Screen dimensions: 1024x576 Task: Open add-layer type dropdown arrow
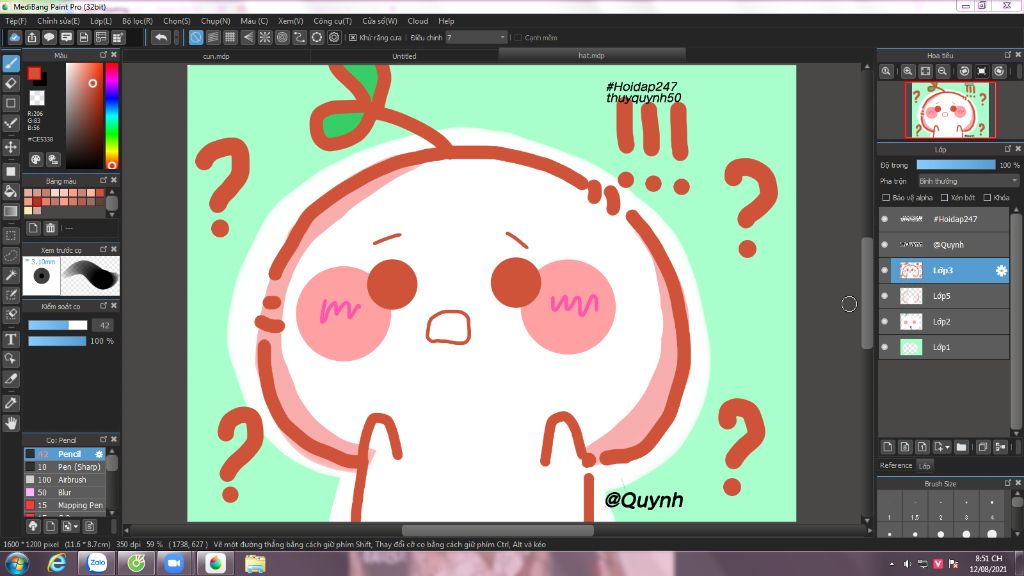tap(948, 447)
